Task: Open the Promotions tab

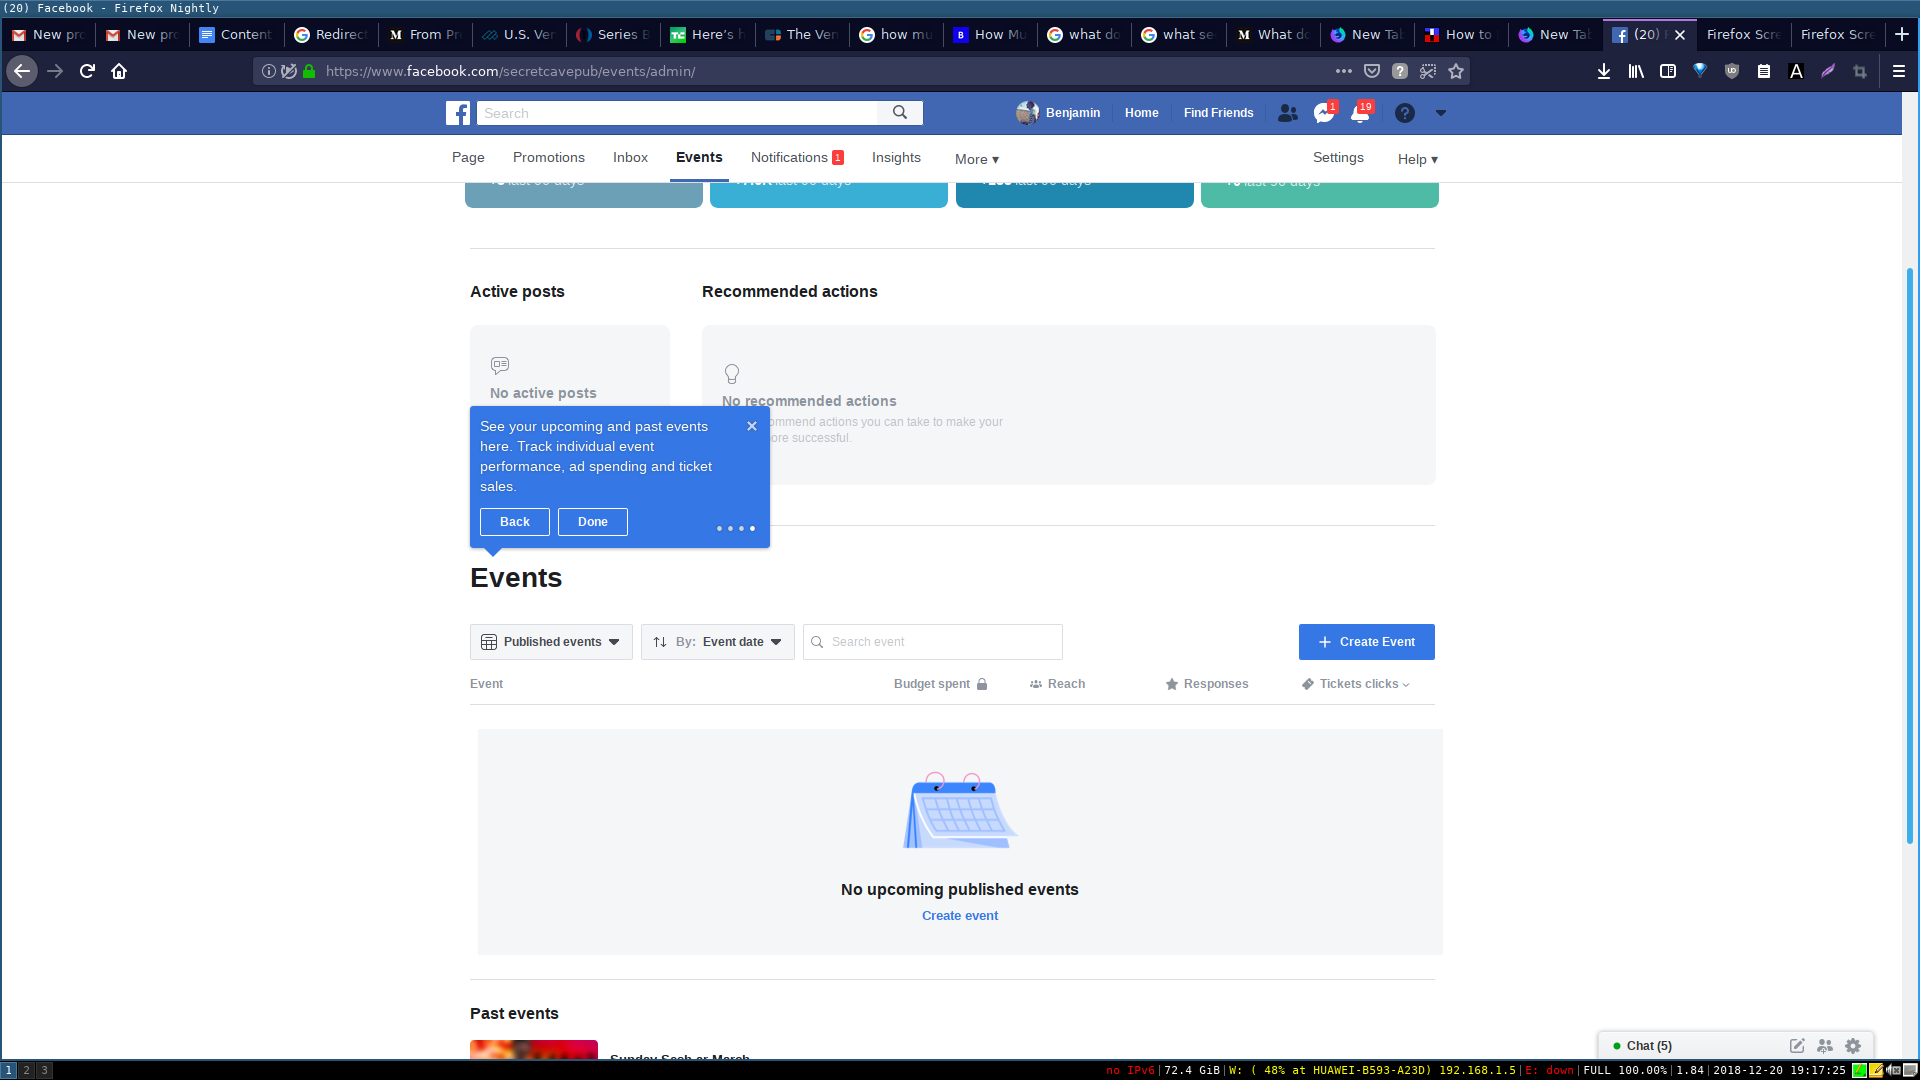Action: (549, 158)
